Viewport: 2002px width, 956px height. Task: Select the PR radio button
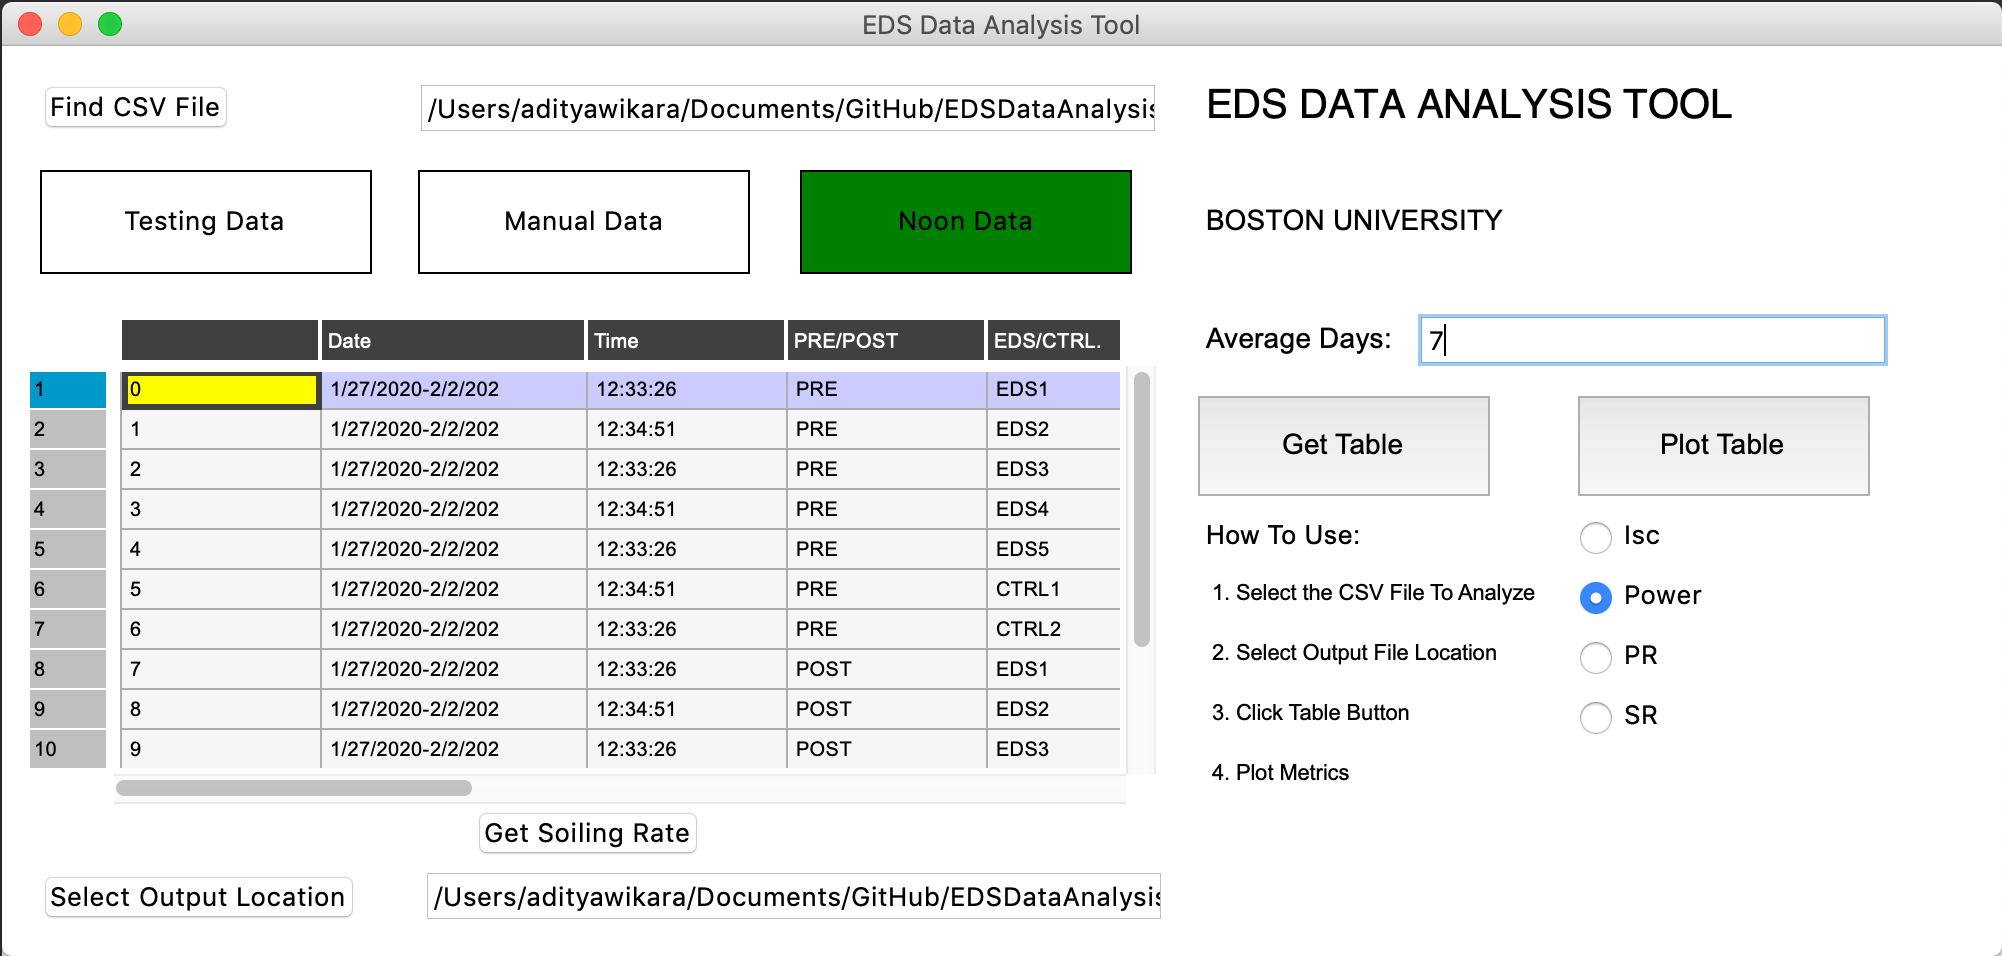click(1596, 657)
